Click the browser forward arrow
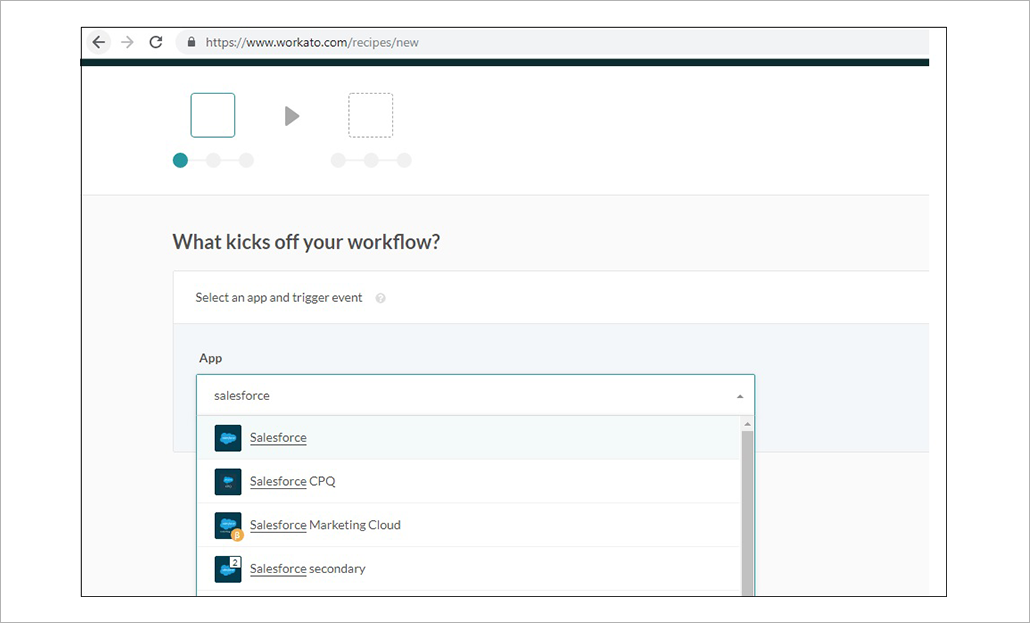 (x=127, y=42)
